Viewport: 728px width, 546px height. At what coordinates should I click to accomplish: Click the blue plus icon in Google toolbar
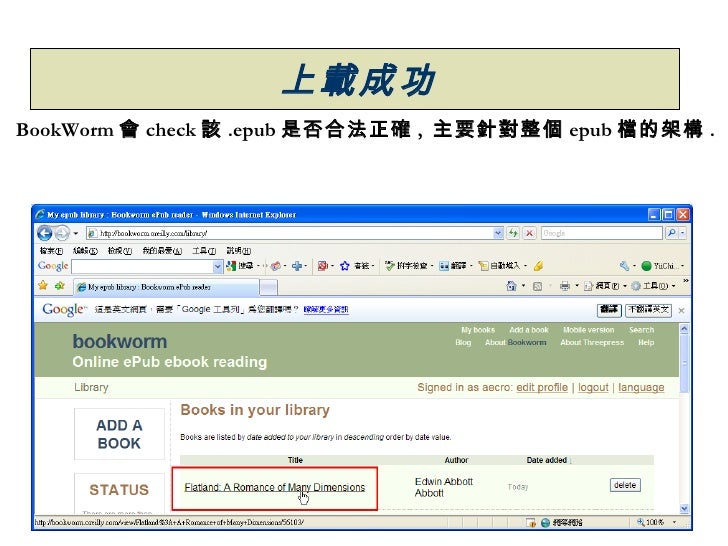297,266
